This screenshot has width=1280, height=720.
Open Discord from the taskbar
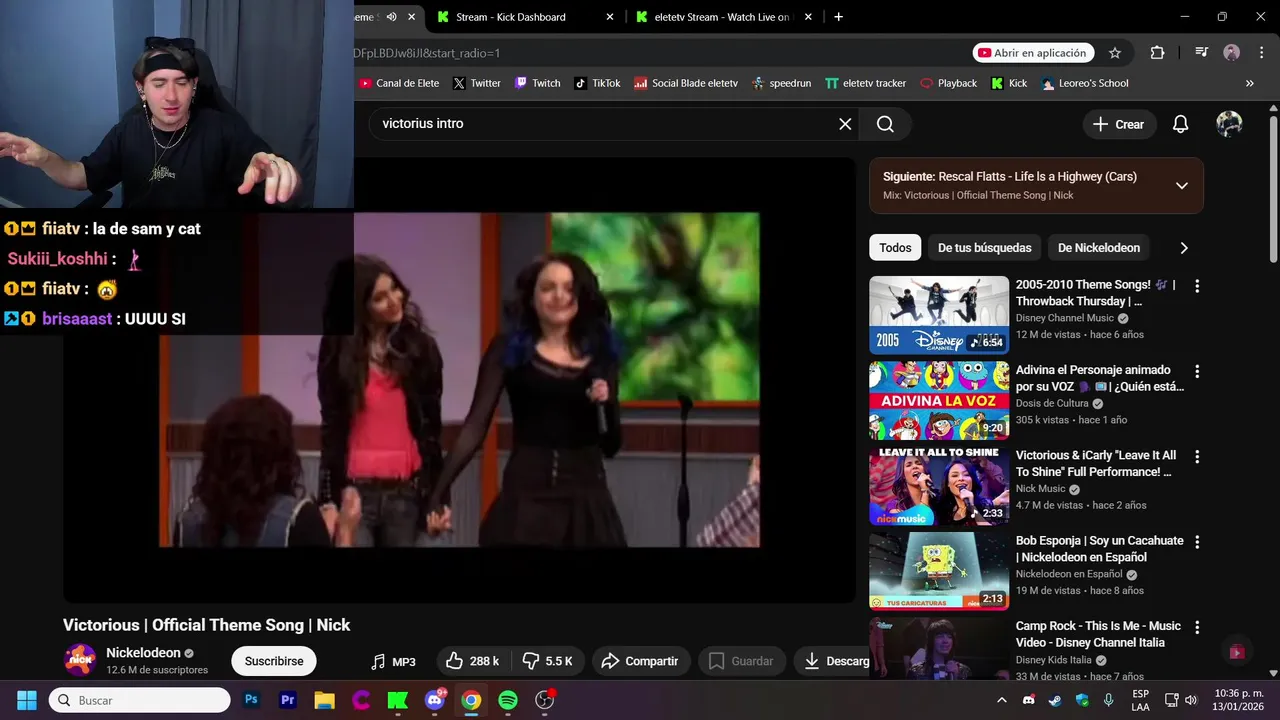[x=434, y=700]
